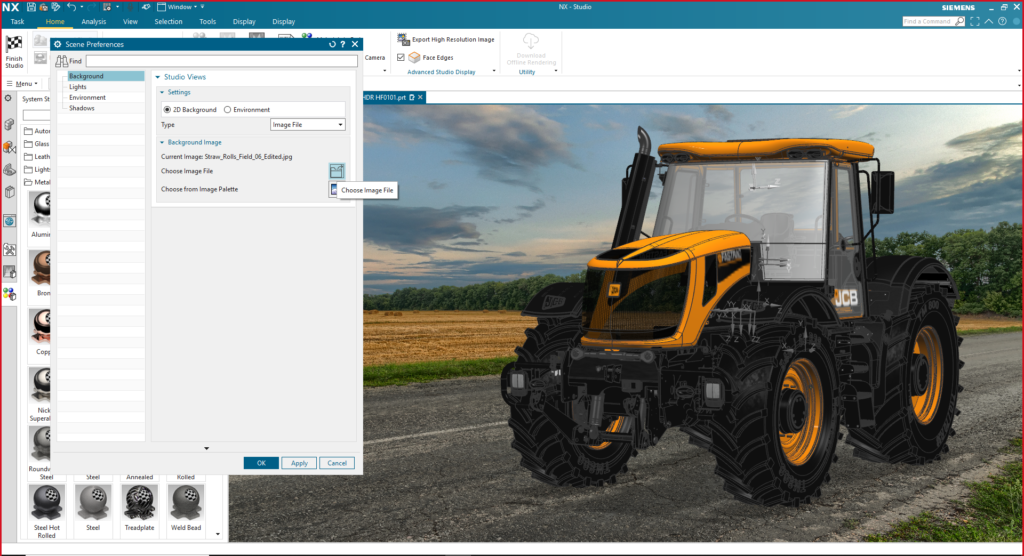Select the Weld Bead material thumbnail

click(185, 502)
